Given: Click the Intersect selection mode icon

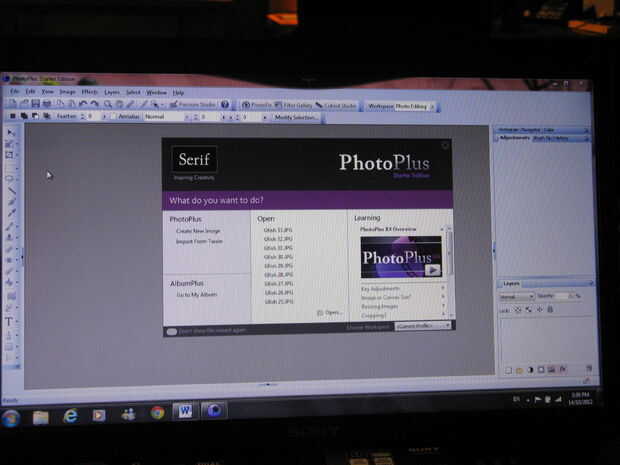Looking at the screenshot, I should [x=47, y=116].
